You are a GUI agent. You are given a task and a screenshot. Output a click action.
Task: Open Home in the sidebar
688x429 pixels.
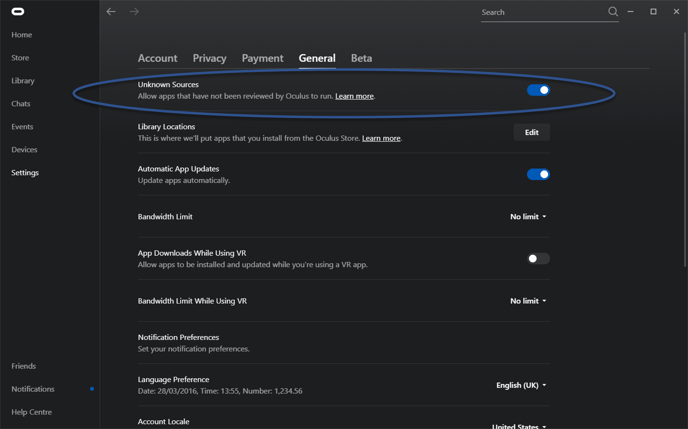(x=22, y=35)
